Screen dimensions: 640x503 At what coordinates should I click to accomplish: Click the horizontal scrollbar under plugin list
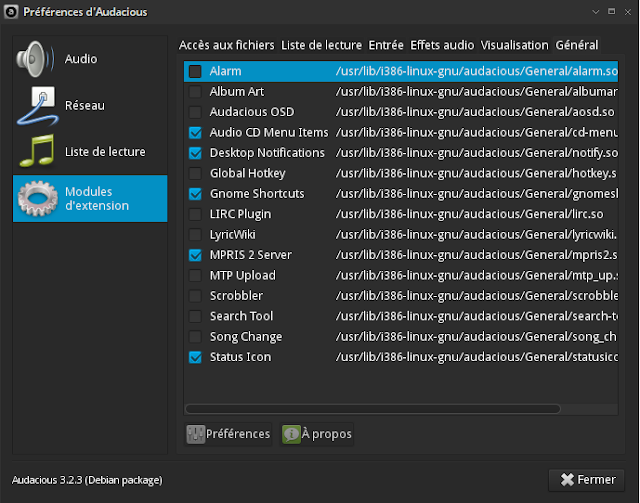(x=400, y=408)
